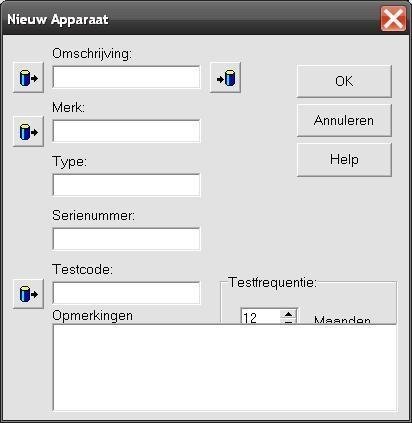
Task: Click into the Type input field
Action: coord(126,185)
